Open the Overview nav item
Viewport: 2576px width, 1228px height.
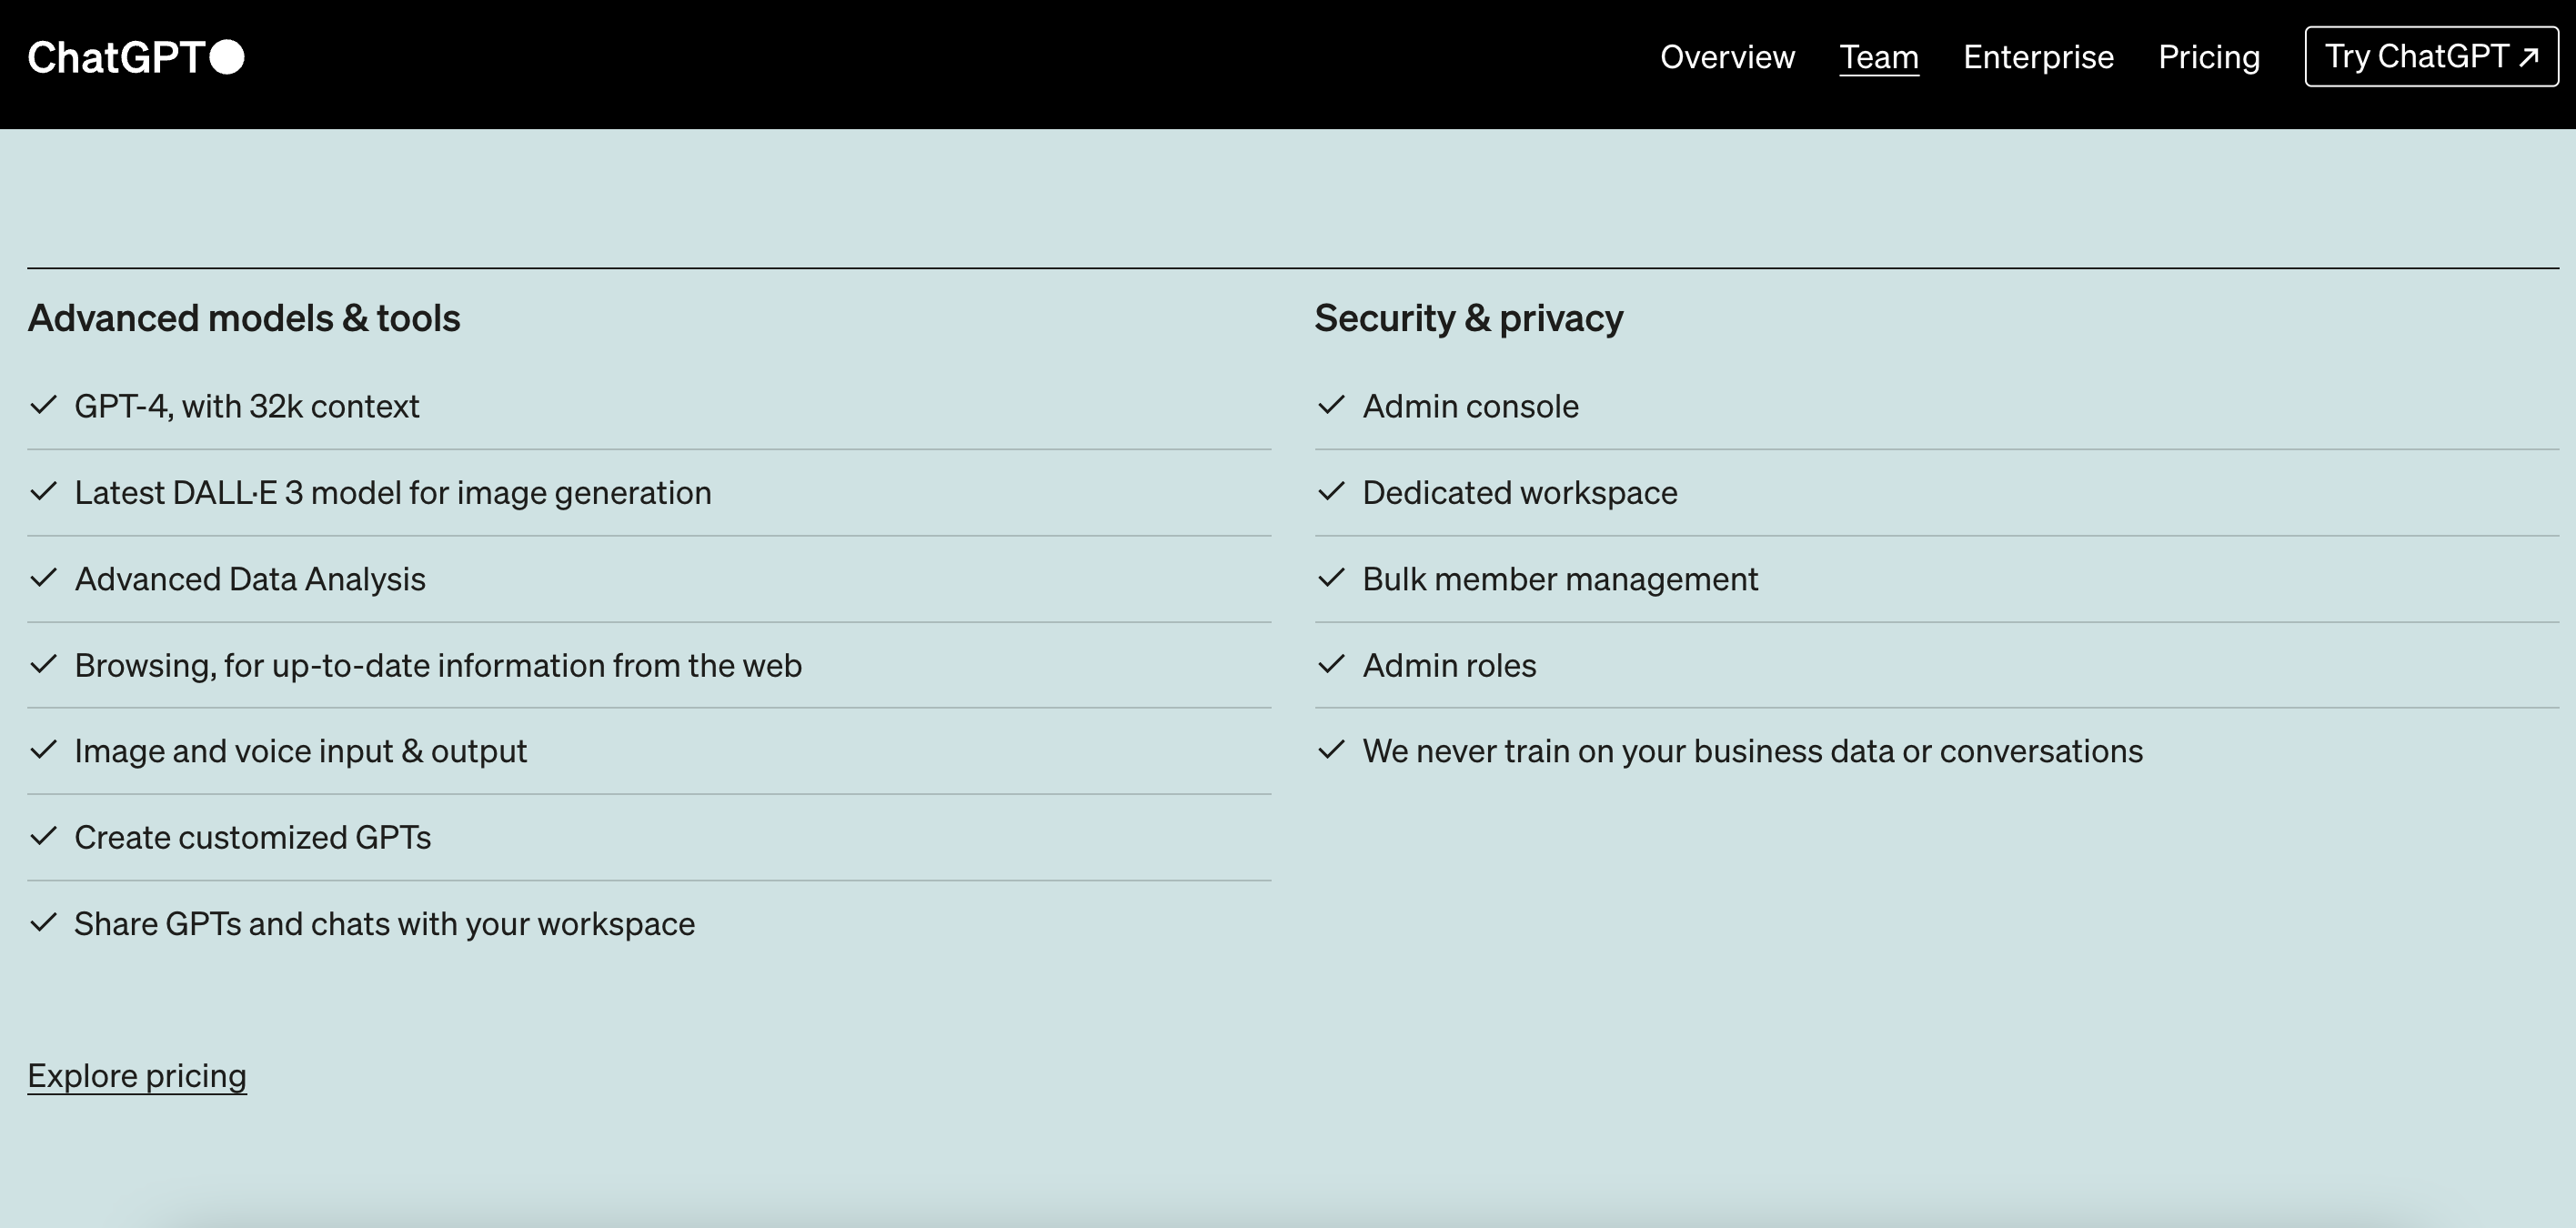click(x=1727, y=57)
